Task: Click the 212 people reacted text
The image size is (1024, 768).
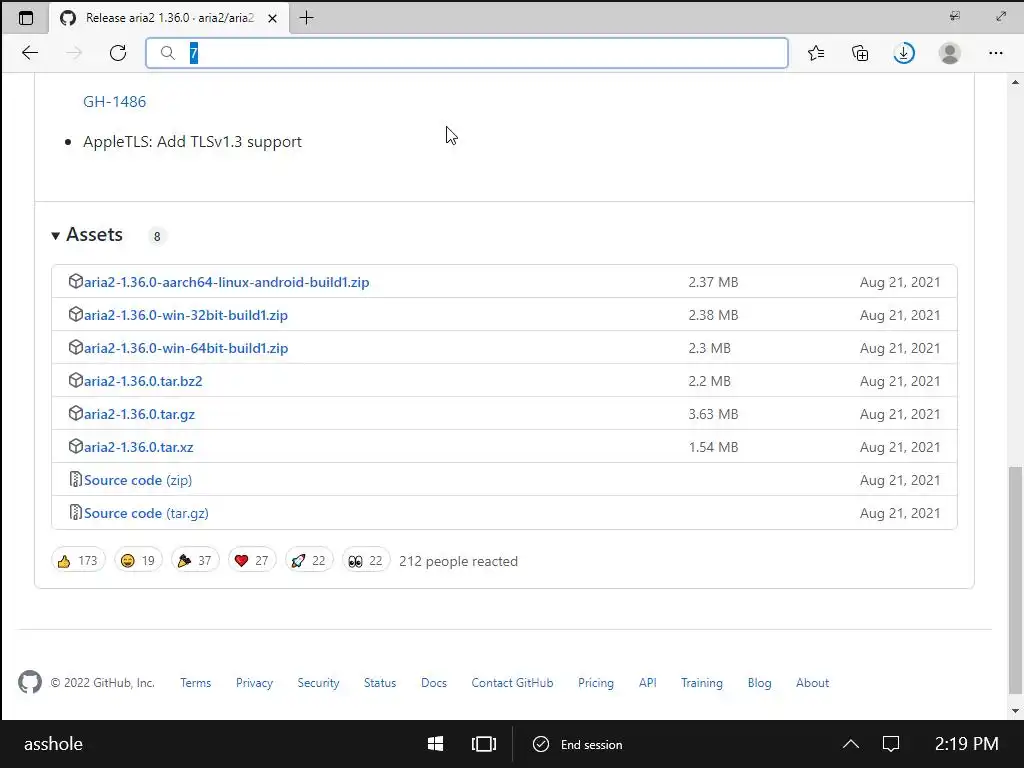Action: tap(458, 561)
